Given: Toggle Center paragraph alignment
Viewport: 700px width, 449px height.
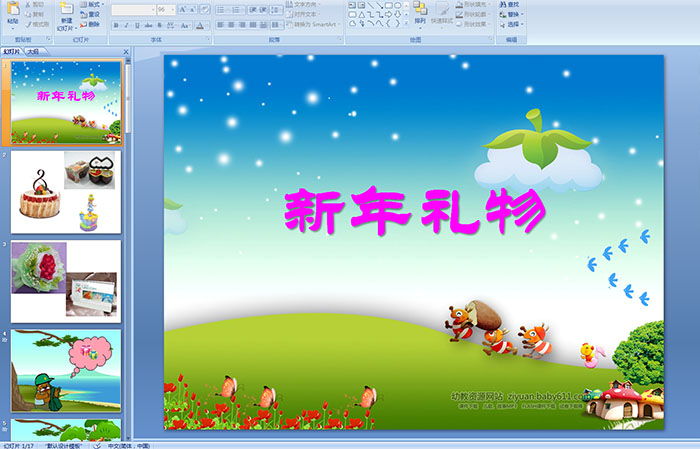Looking at the screenshot, I should click(231, 25).
